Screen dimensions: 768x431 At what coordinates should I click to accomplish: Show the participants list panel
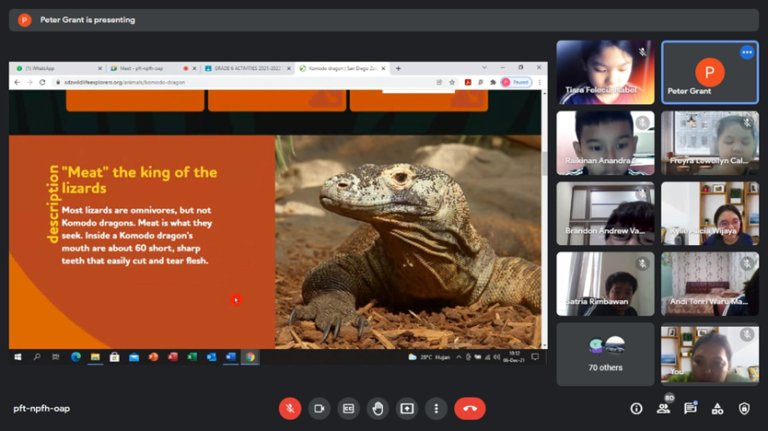[663, 408]
